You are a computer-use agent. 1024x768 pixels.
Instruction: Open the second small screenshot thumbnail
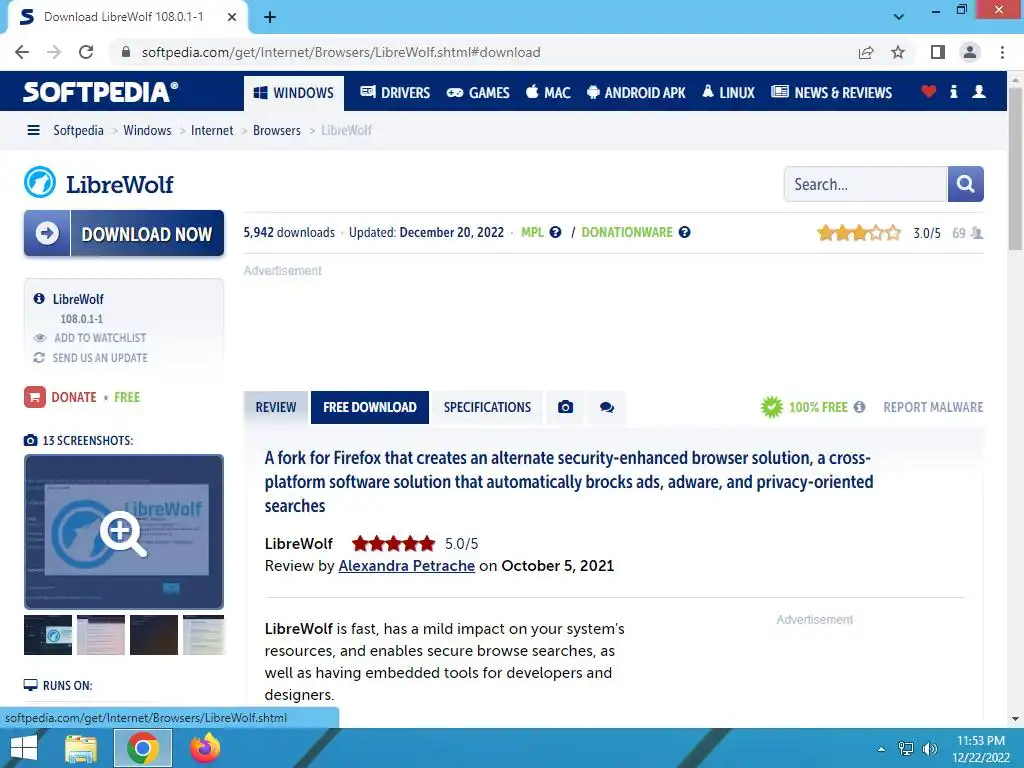click(101, 635)
